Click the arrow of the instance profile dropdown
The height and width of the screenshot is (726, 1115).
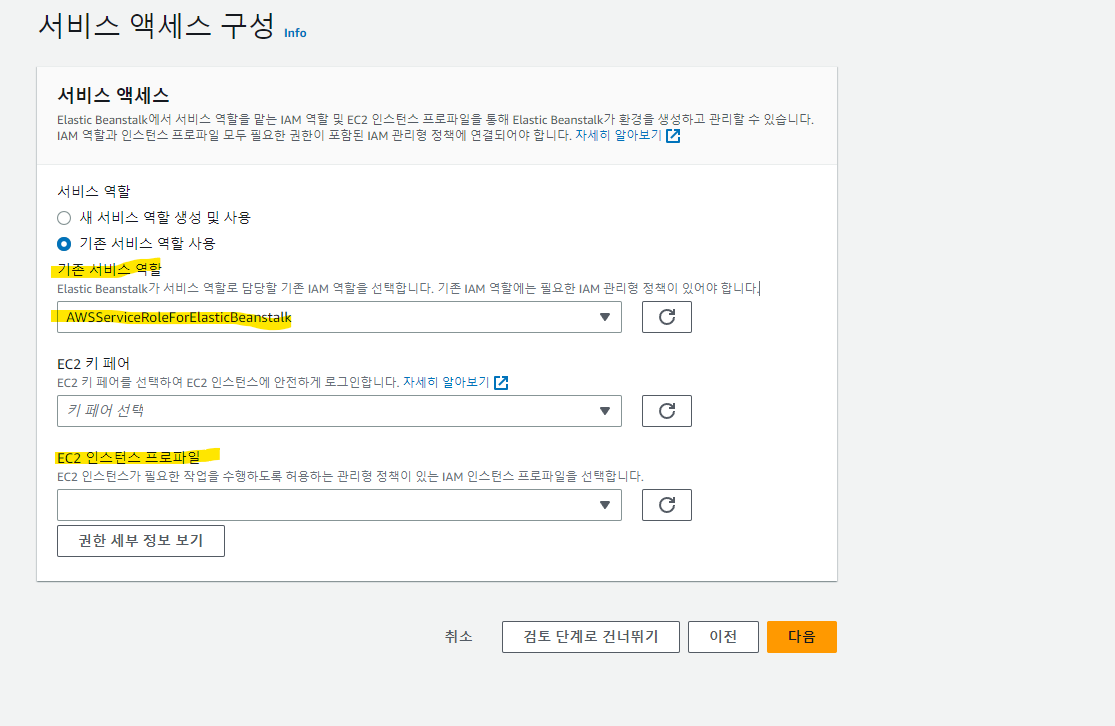click(x=604, y=505)
